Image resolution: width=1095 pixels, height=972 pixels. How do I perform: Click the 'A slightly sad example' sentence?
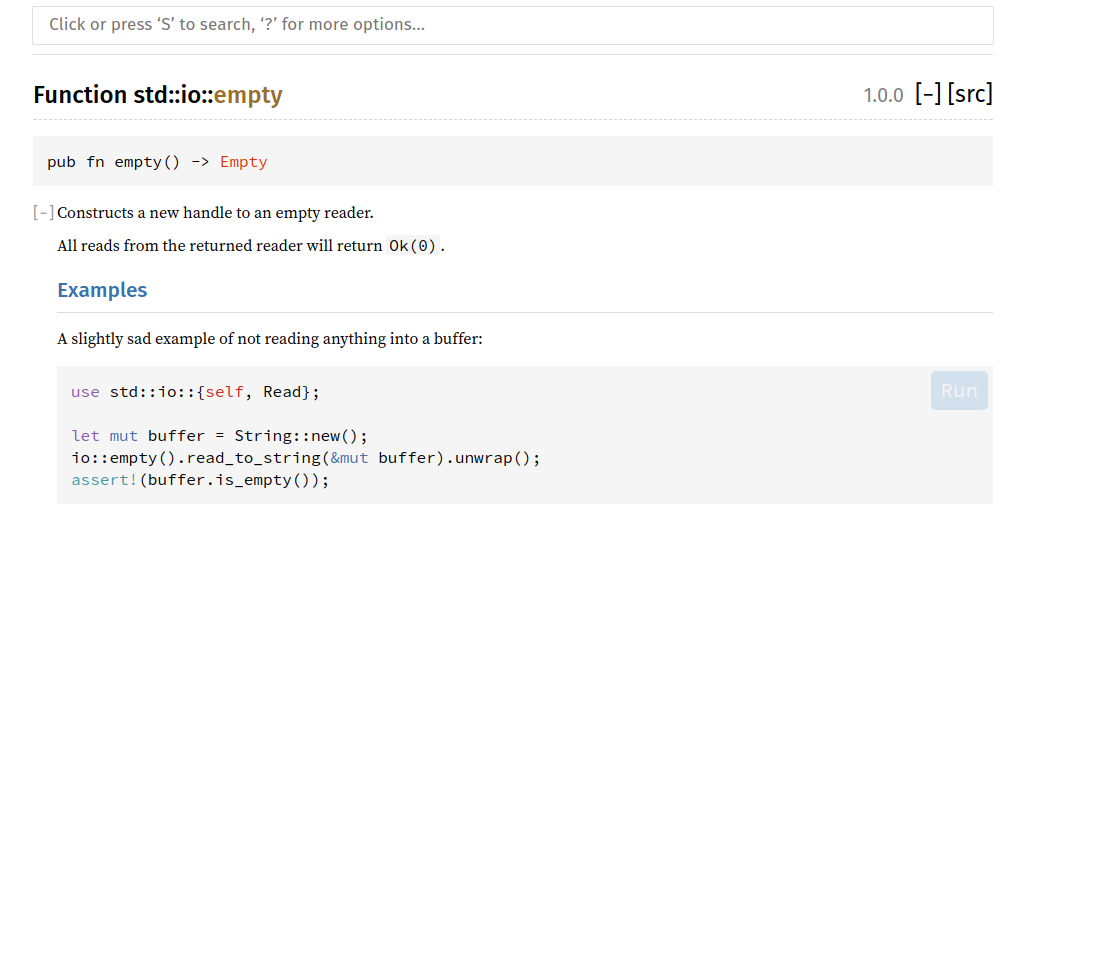270,339
